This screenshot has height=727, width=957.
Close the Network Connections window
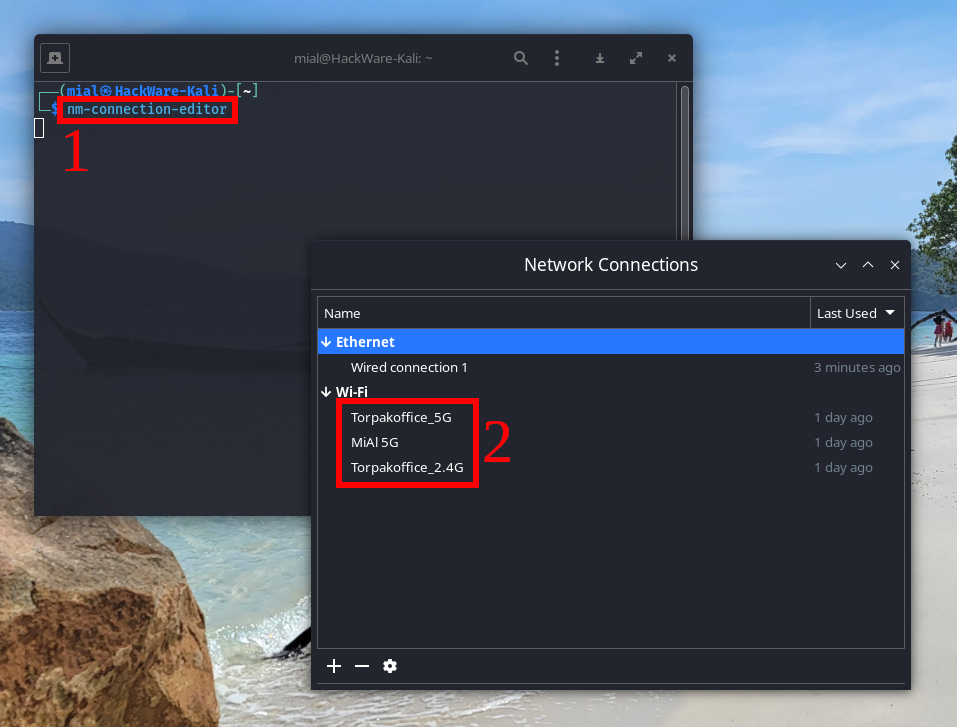[895, 265]
